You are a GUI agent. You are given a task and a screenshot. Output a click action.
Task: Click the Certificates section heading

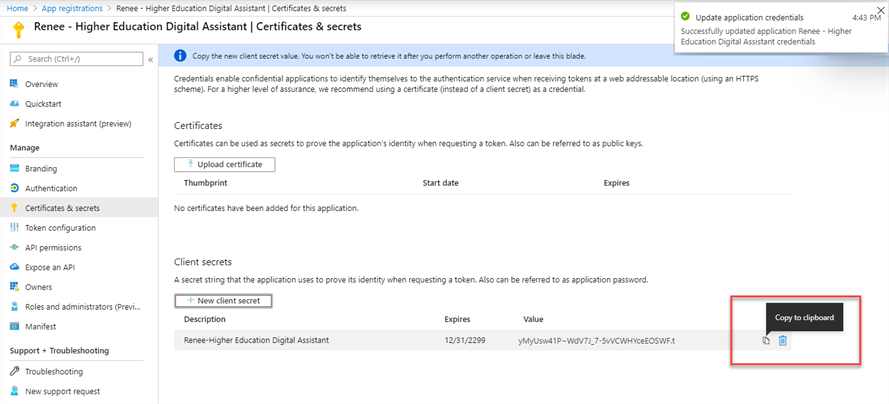pyautogui.click(x=198, y=125)
